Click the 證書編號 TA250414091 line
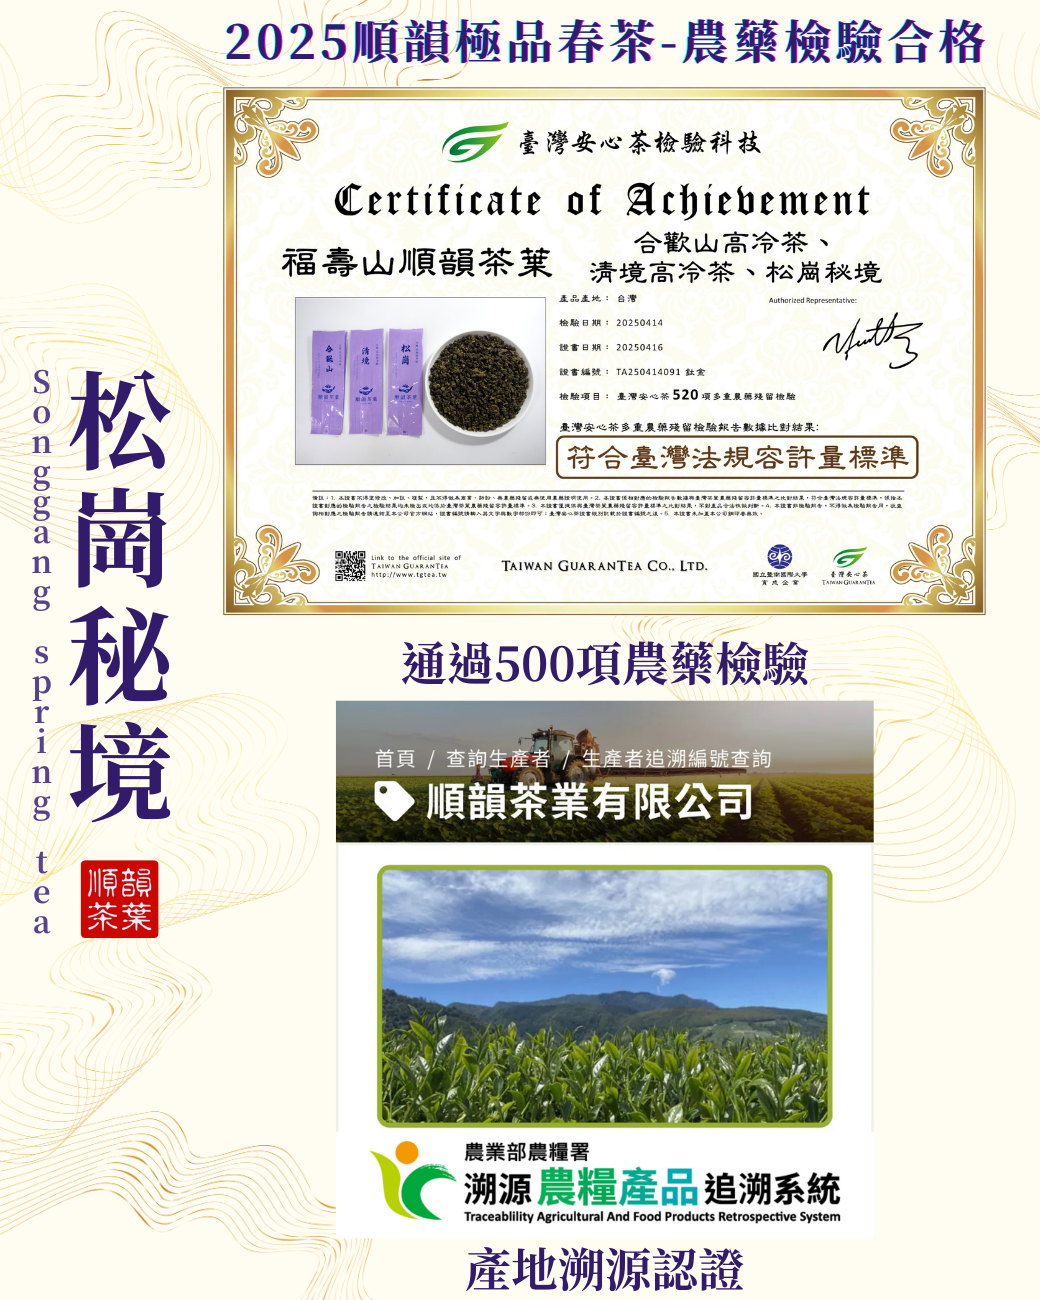Screen dimensions: 1040x1300 (632, 372)
